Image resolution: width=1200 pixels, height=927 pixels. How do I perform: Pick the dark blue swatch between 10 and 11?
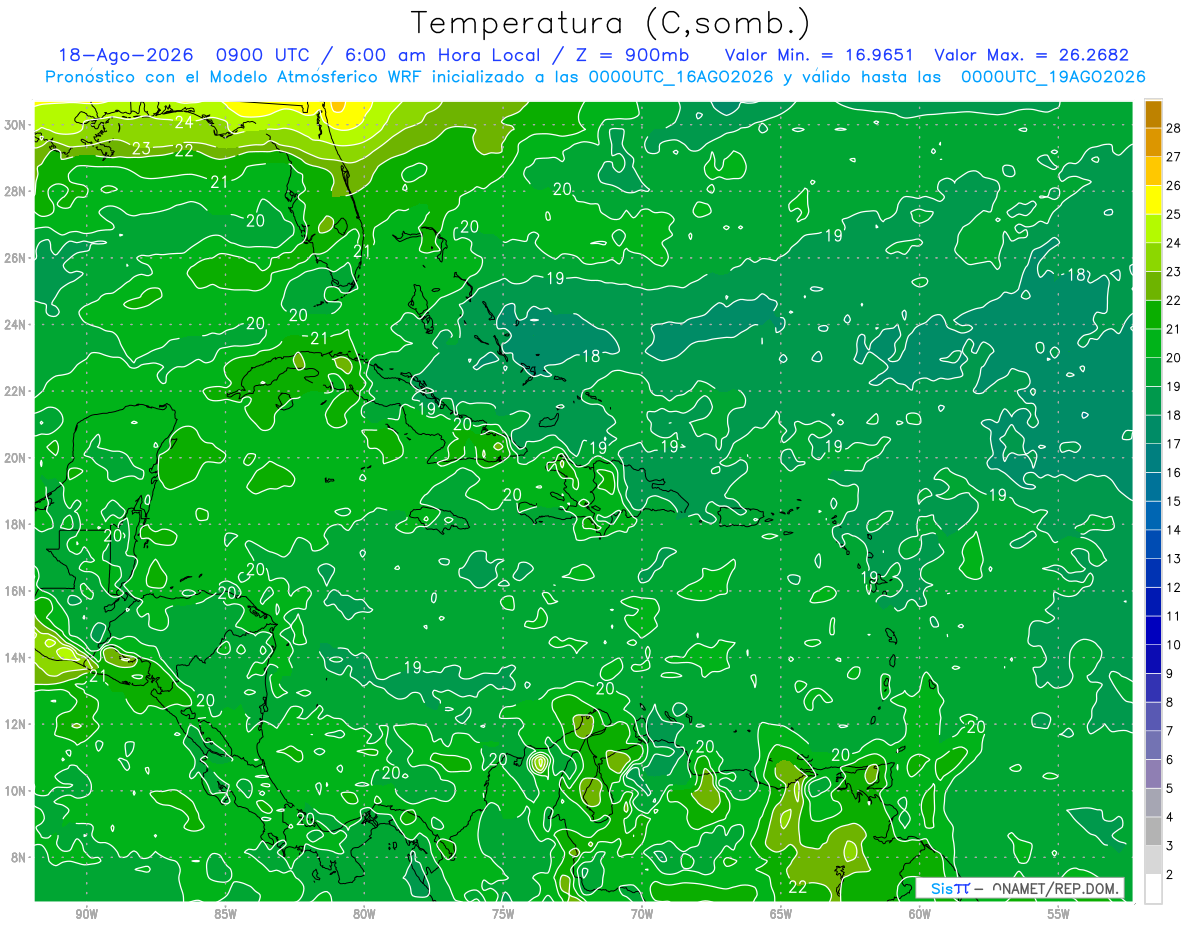click(x=1153, y=631)
